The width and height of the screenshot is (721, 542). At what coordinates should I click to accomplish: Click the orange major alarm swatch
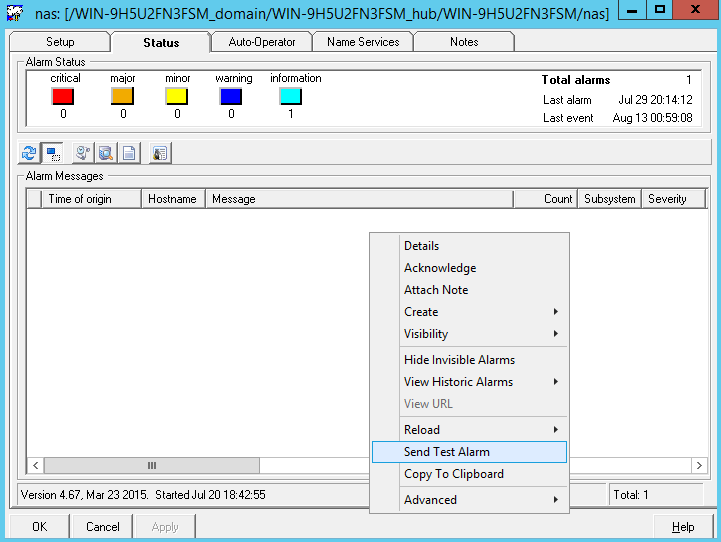click(x=122, y=97)
